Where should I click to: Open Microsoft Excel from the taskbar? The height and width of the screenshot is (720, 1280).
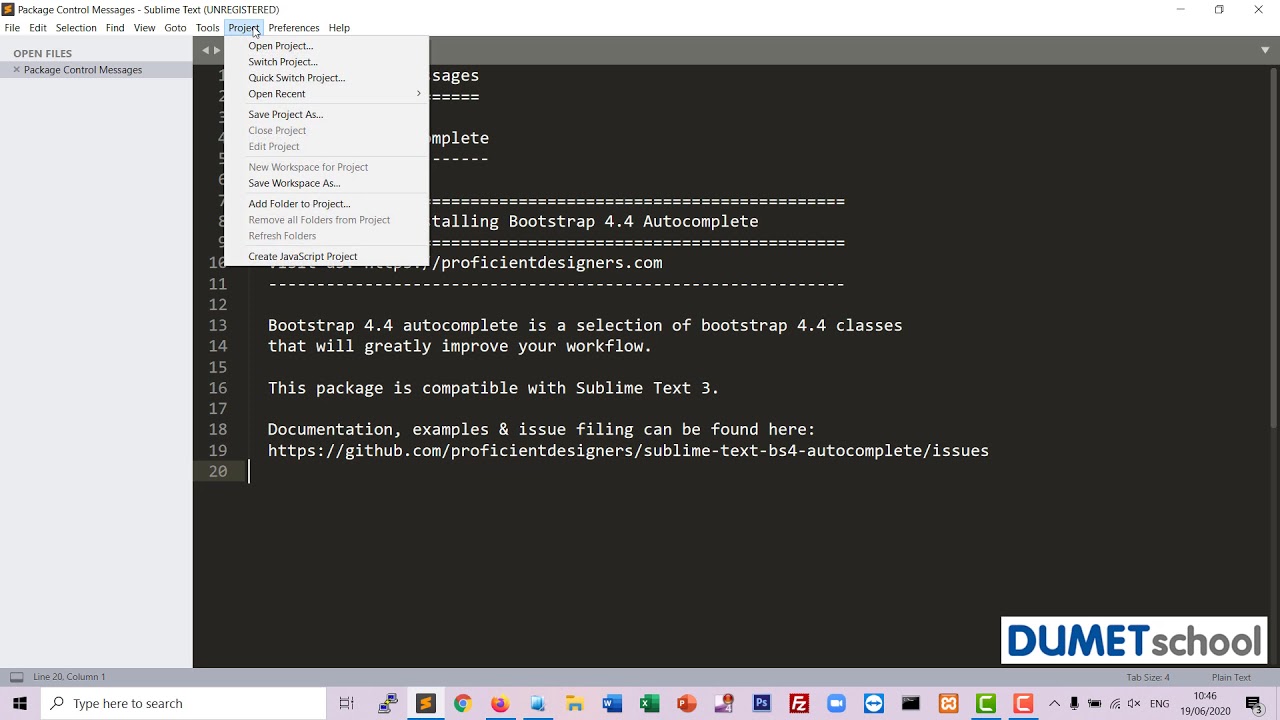(x=649, y=703)
